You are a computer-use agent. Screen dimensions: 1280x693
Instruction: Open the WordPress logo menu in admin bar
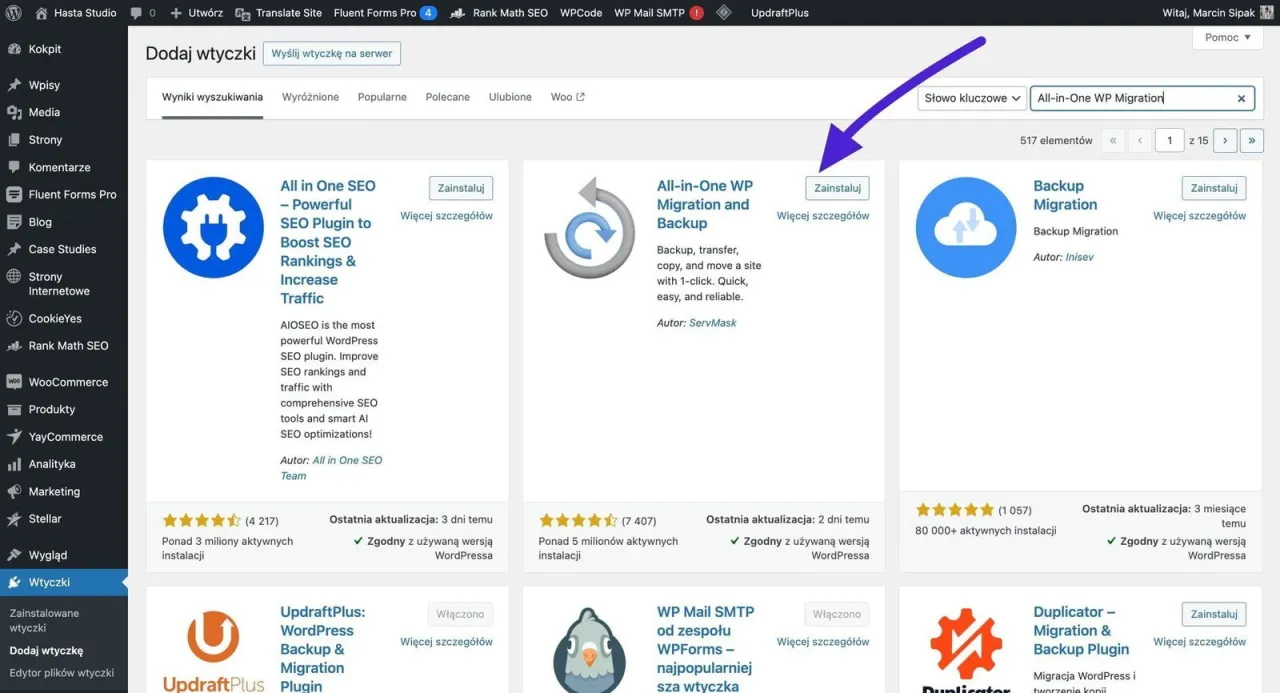tap(13, 12)
